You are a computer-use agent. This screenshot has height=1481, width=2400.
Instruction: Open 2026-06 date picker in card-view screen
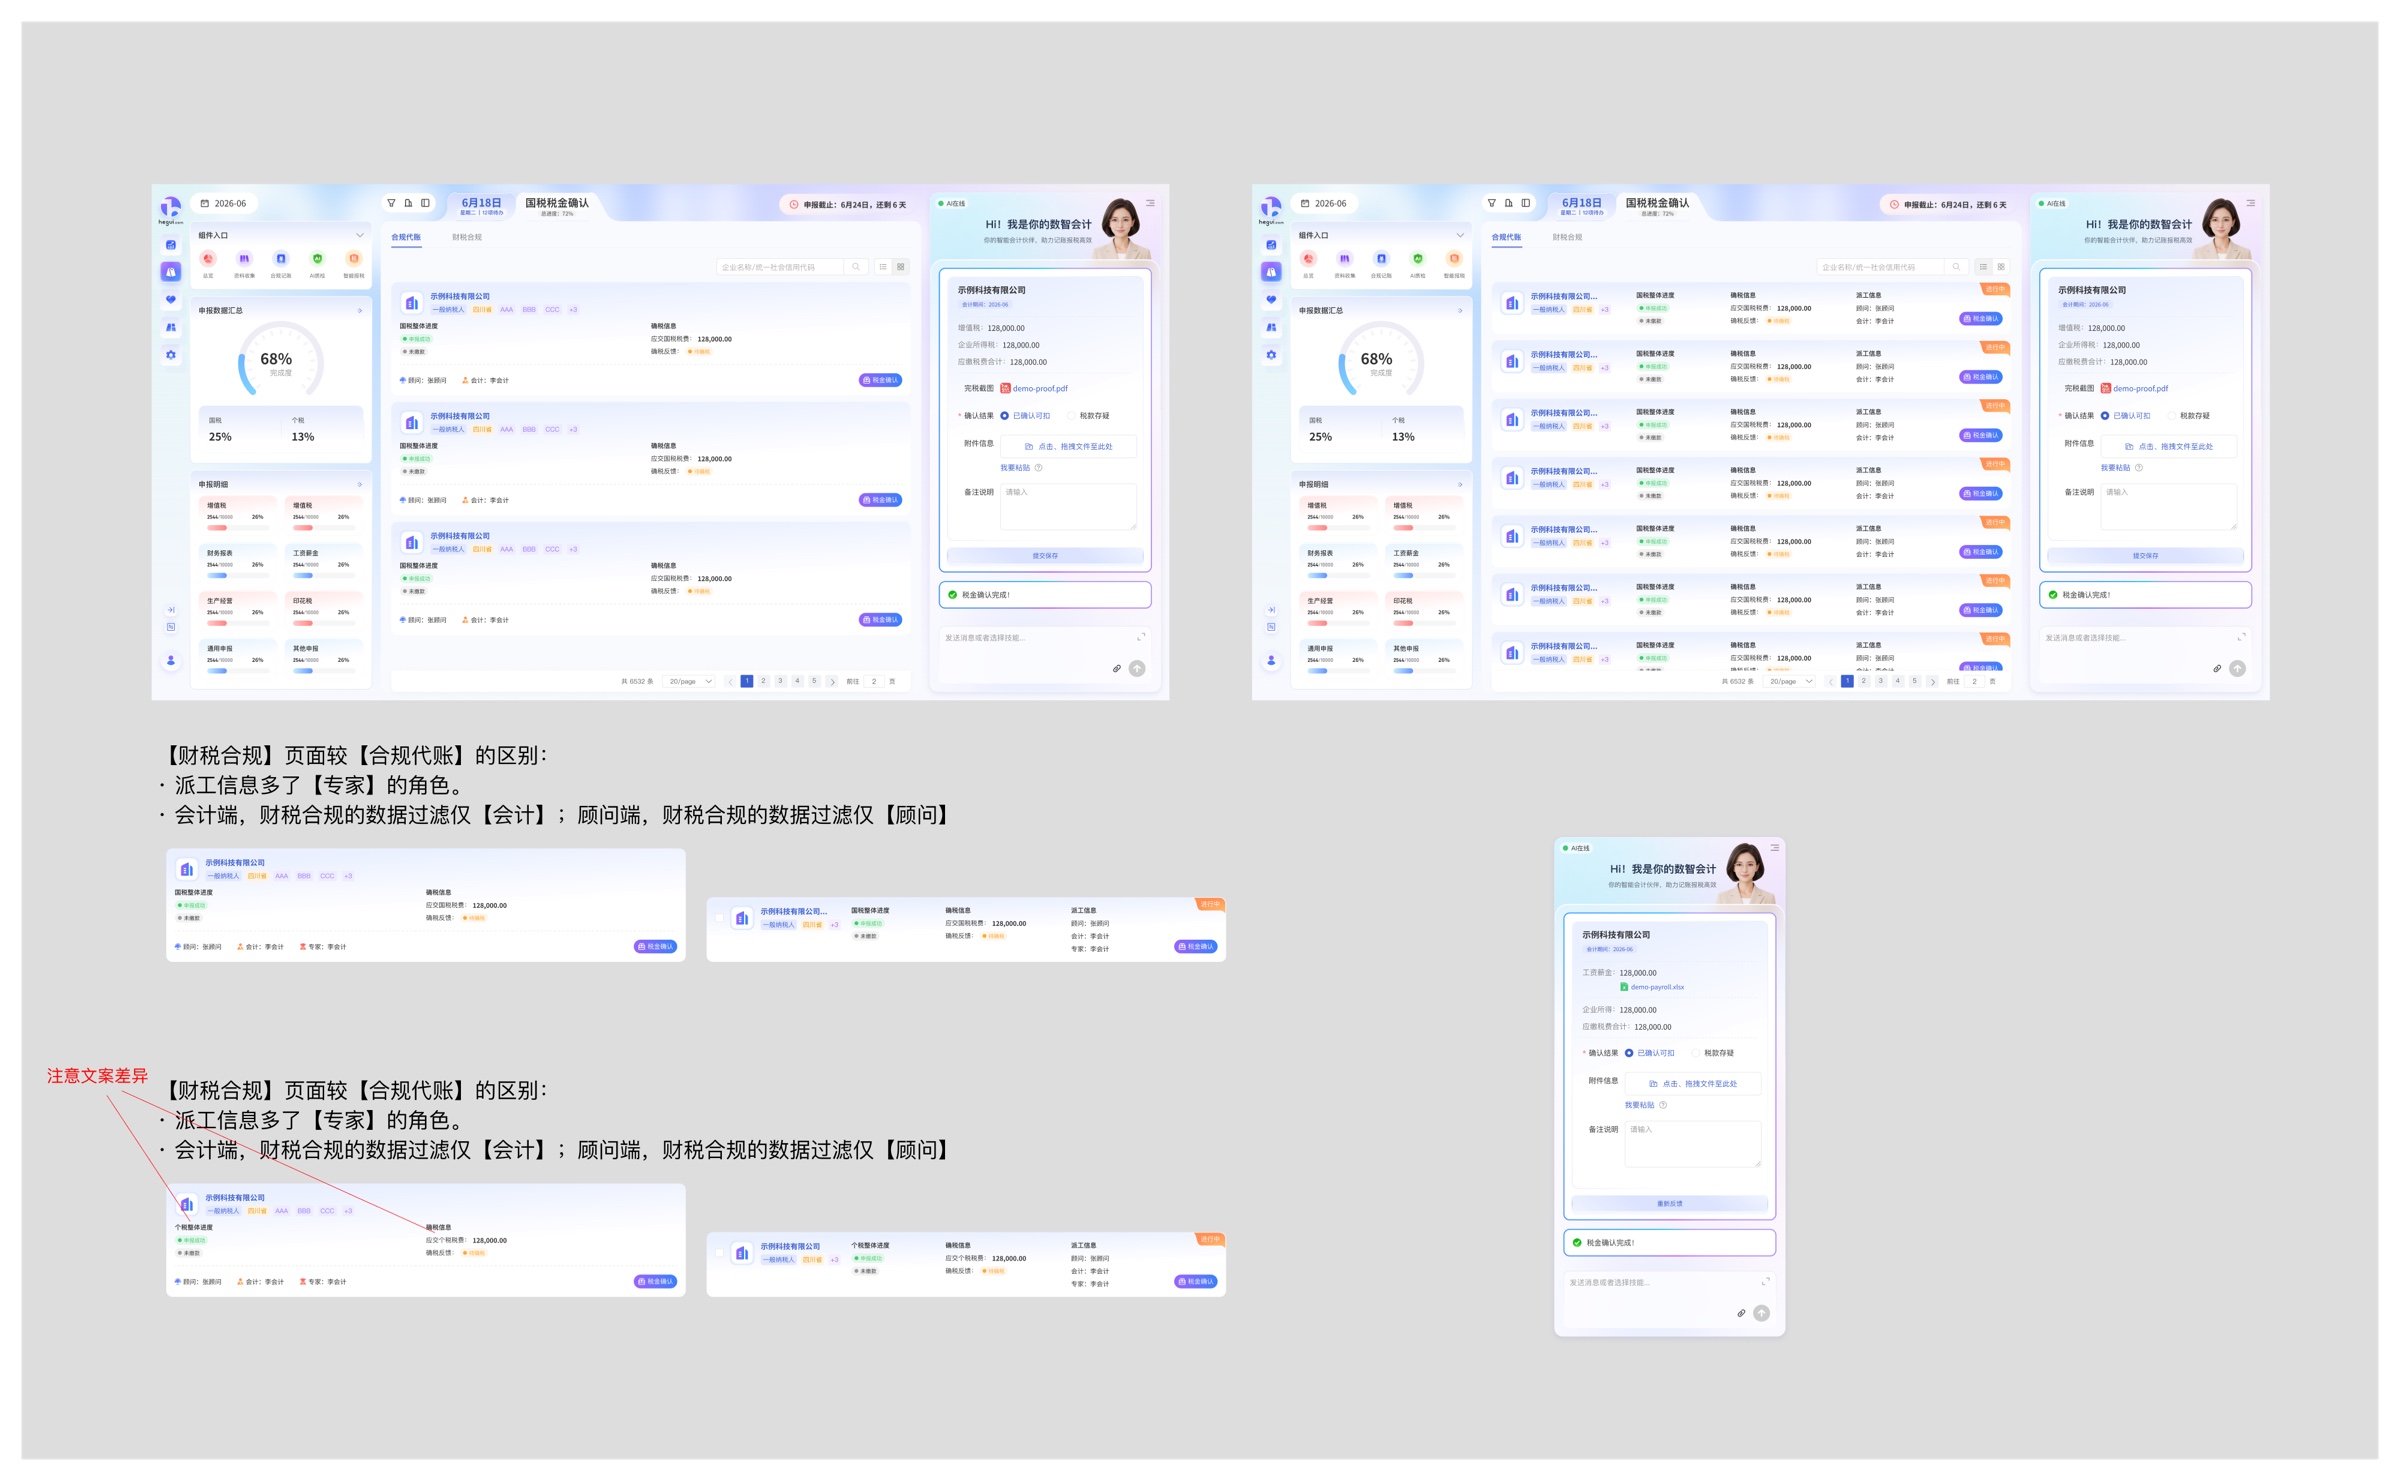(x=224, y=203)
